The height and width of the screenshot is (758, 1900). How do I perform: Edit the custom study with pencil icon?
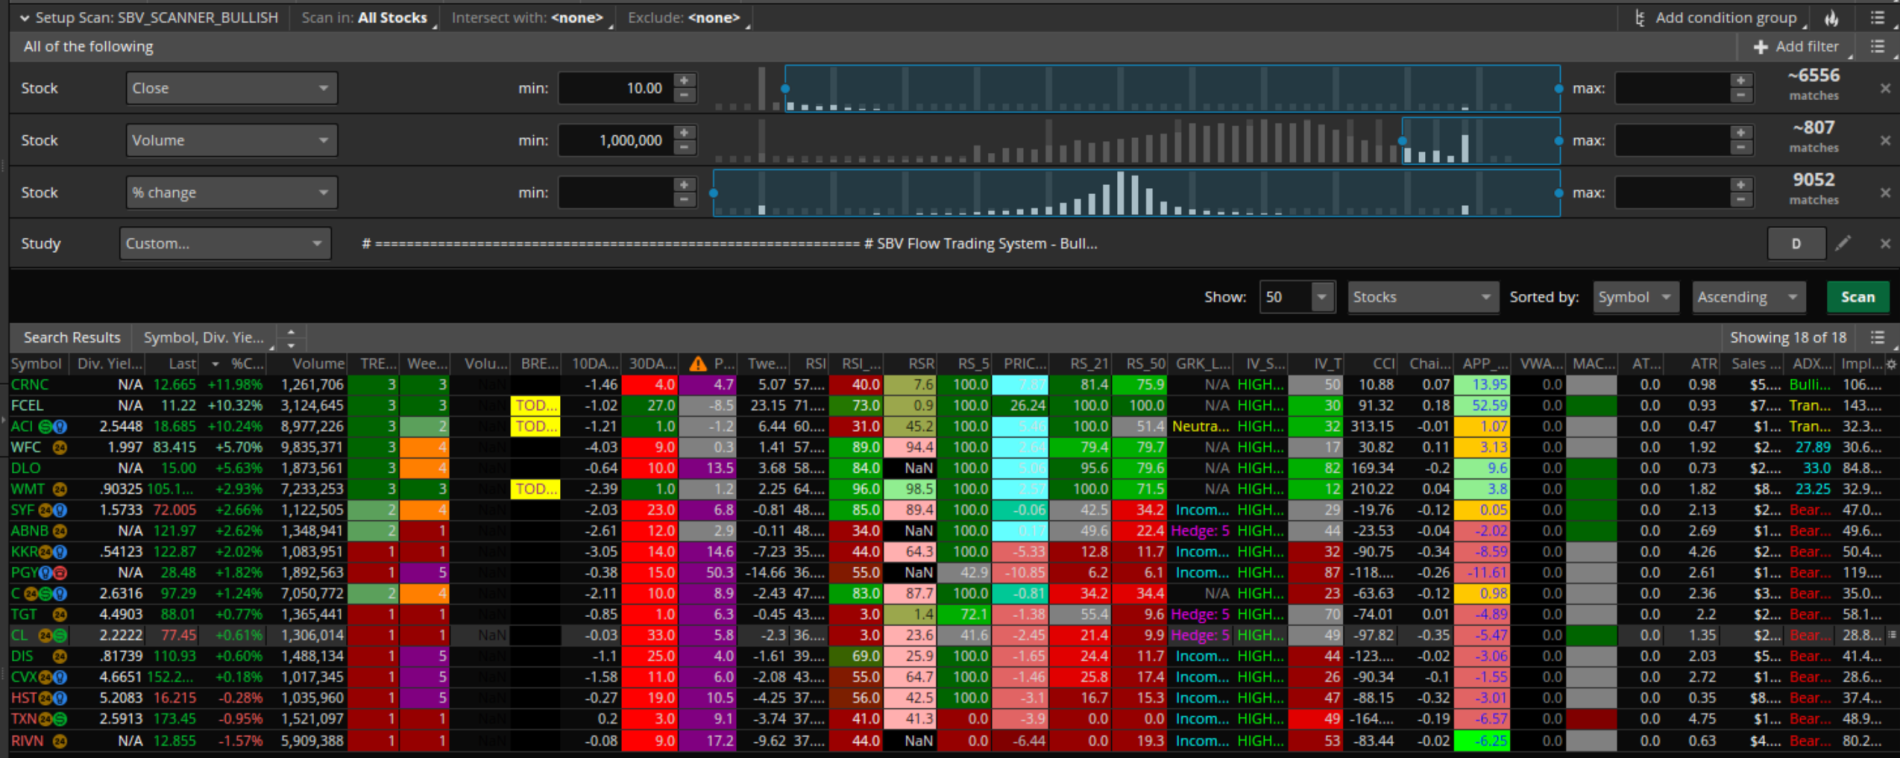[1843, 243]
